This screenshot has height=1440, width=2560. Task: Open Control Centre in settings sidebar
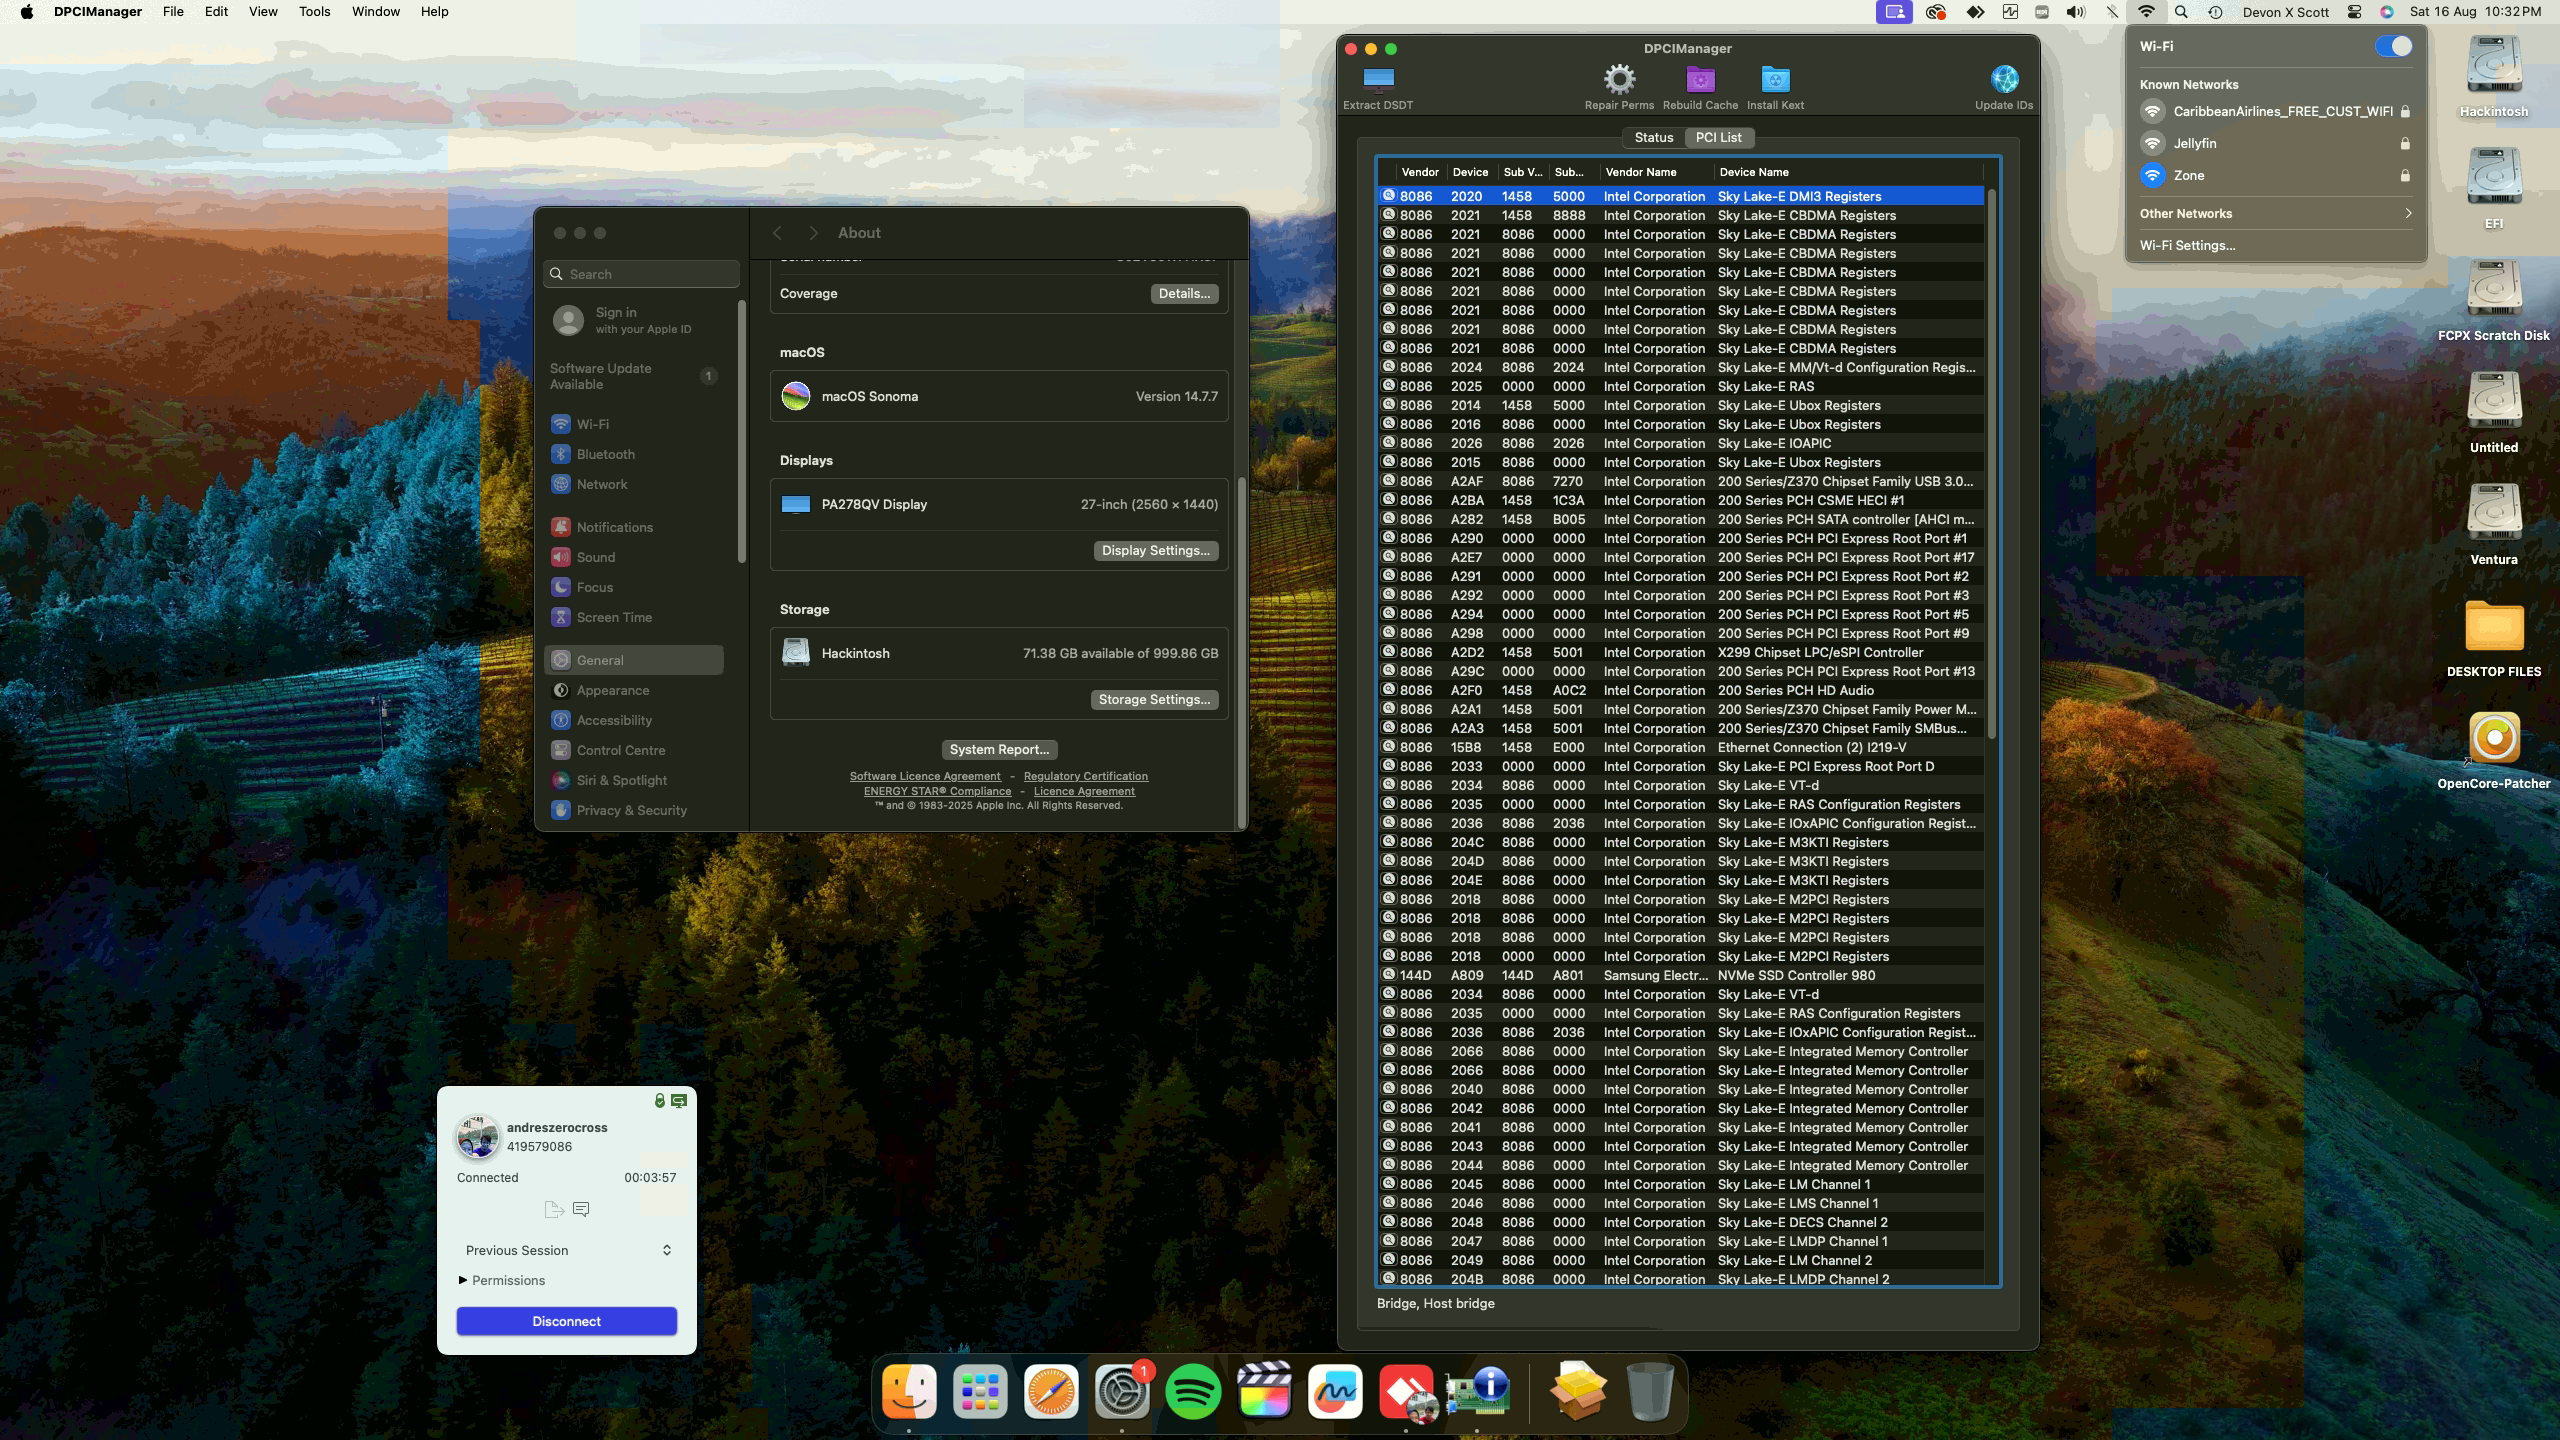click(x=634, y=750)
